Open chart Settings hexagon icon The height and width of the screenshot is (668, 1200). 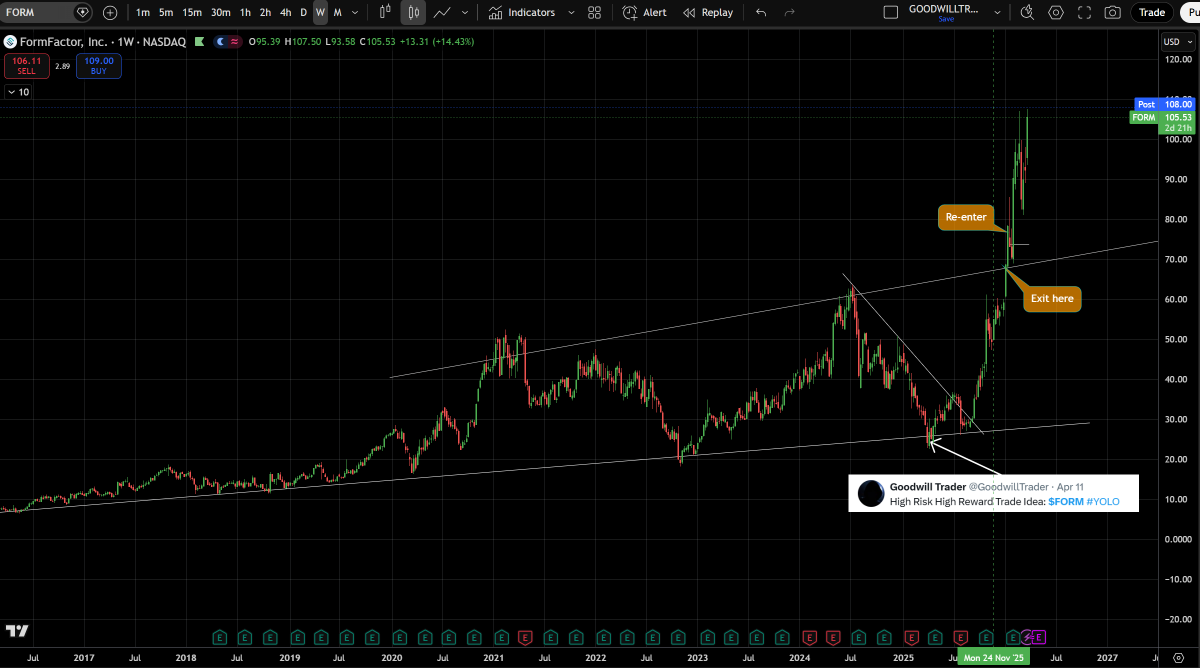(1056, 12)
